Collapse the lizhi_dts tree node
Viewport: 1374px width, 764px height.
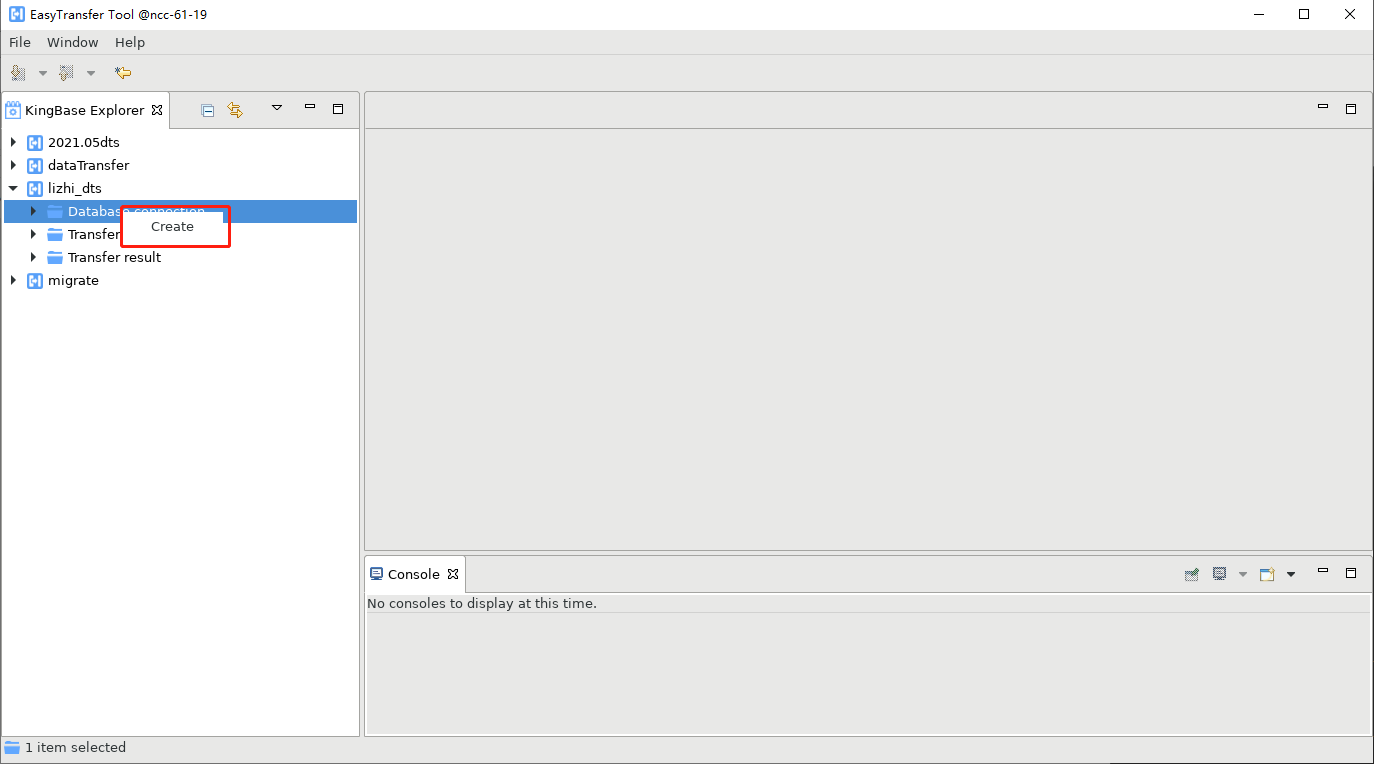click(x=13, y=188)
